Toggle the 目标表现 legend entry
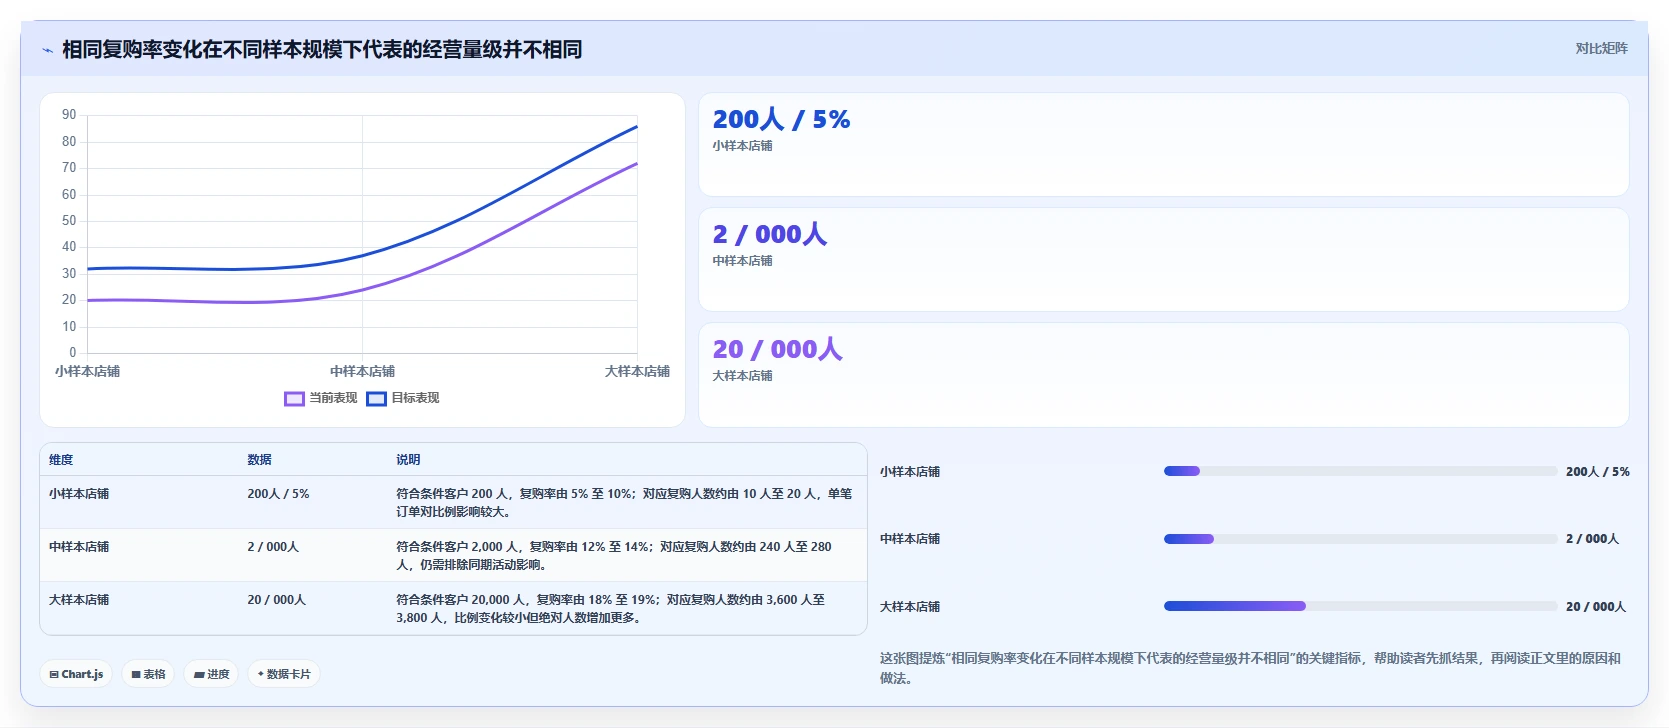The image size is (1669, 728). (403, 398)
